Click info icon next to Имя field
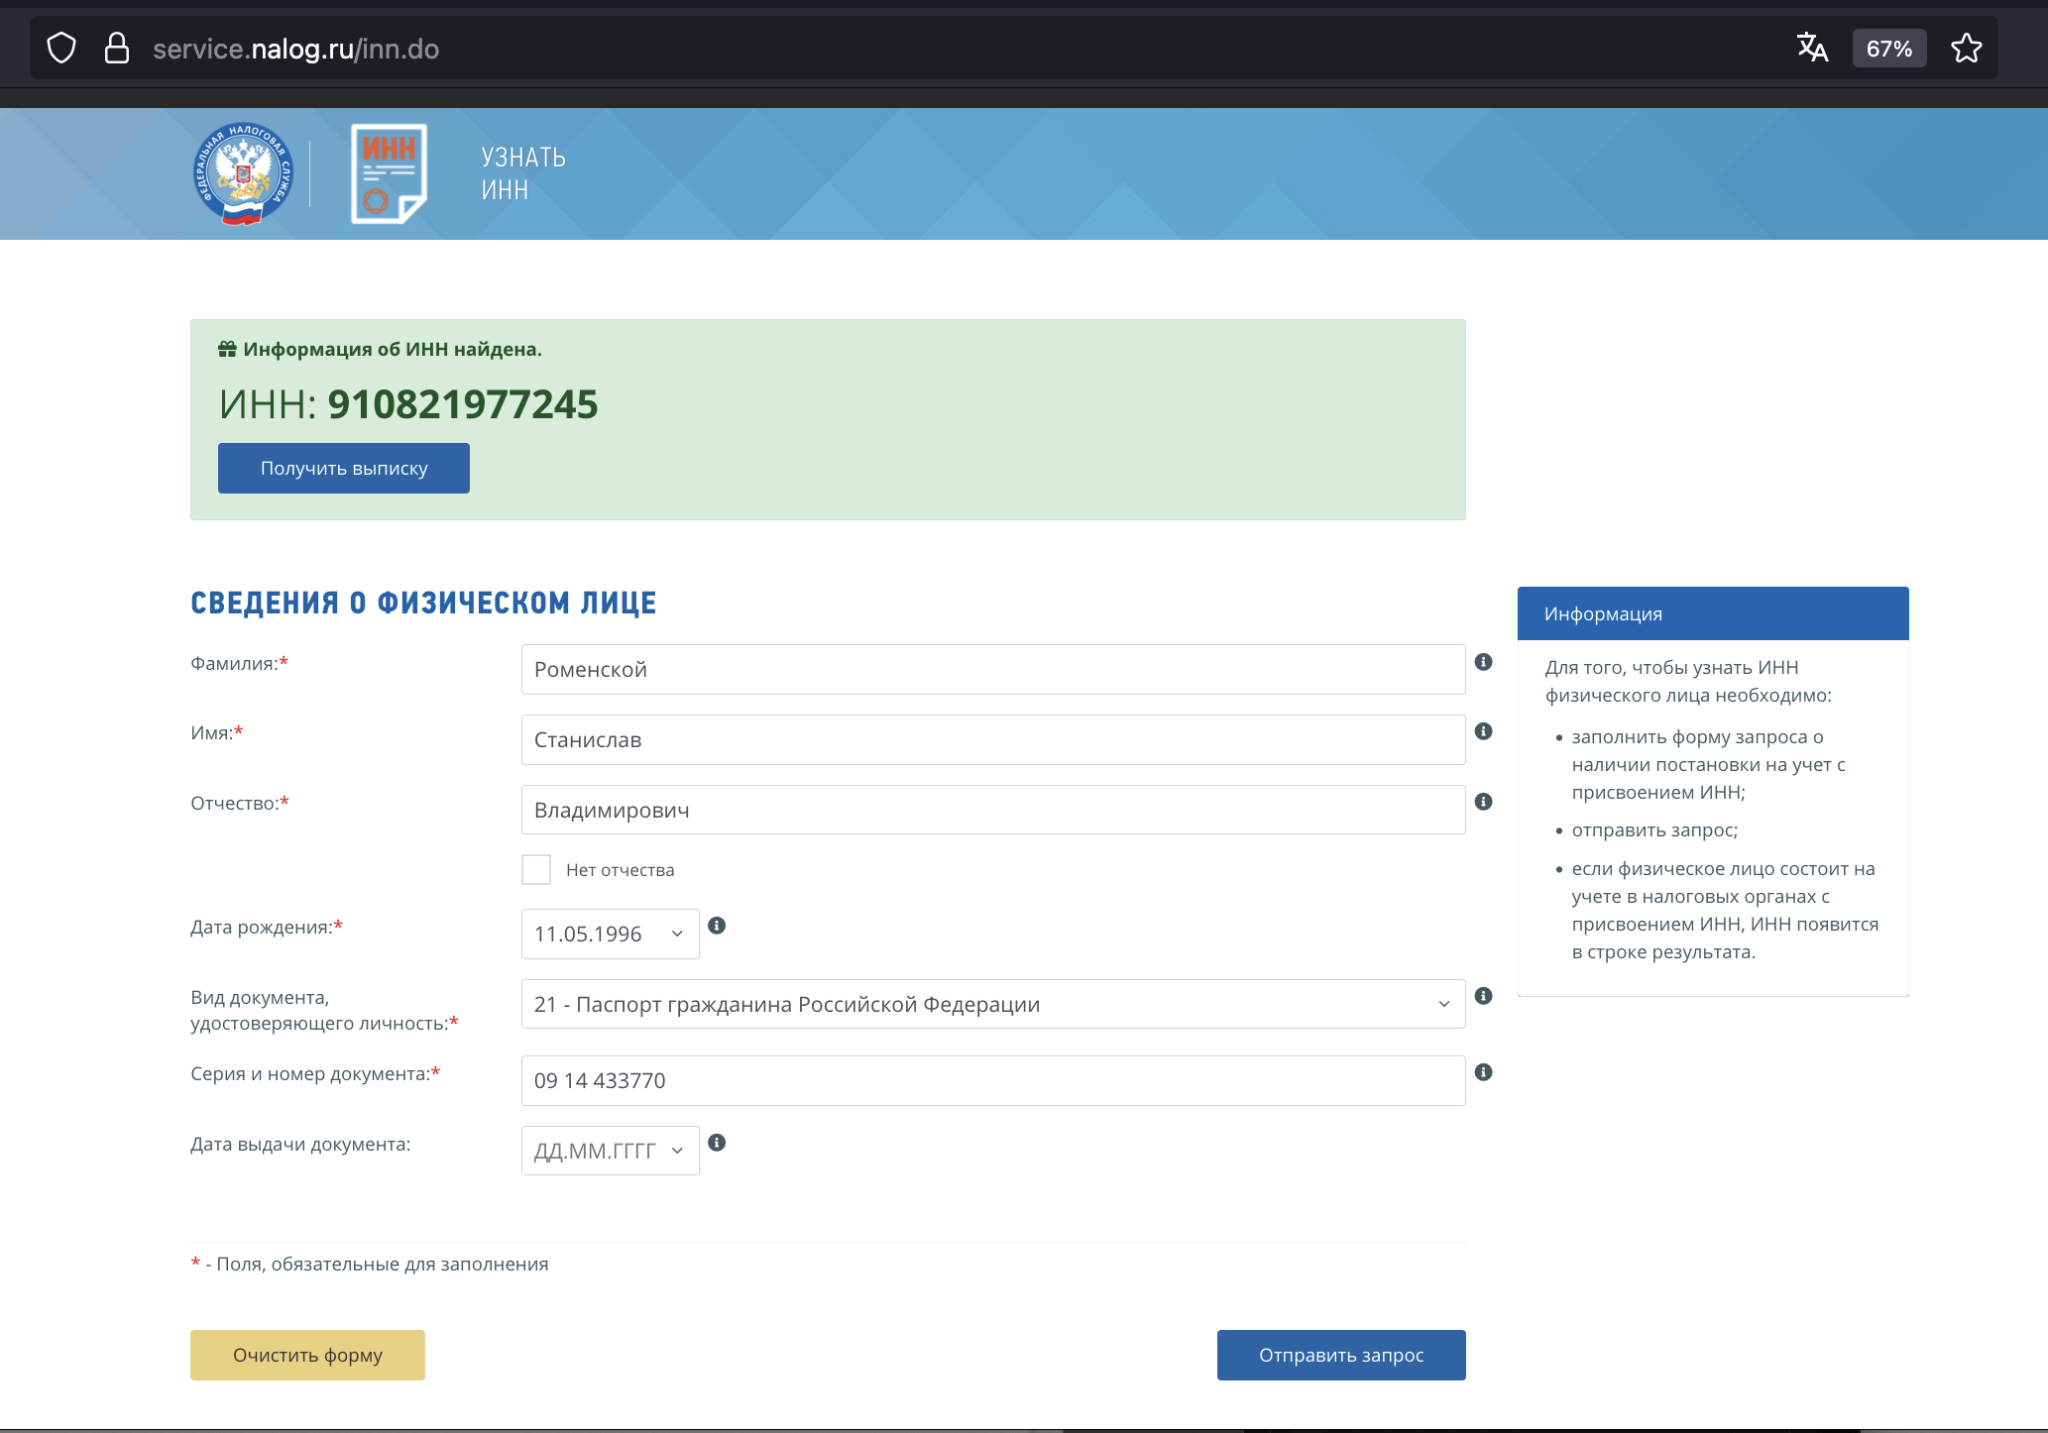 (1484, 732)
